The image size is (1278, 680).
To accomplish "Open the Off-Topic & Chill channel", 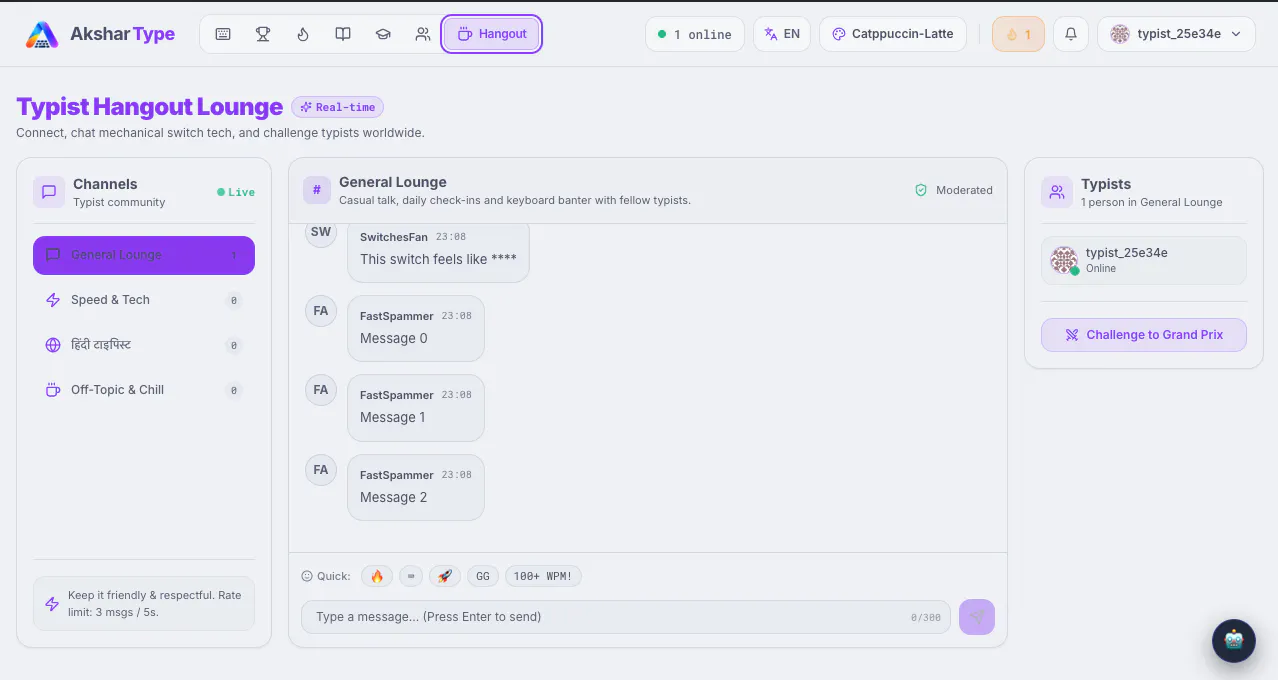I will [144, 390].
